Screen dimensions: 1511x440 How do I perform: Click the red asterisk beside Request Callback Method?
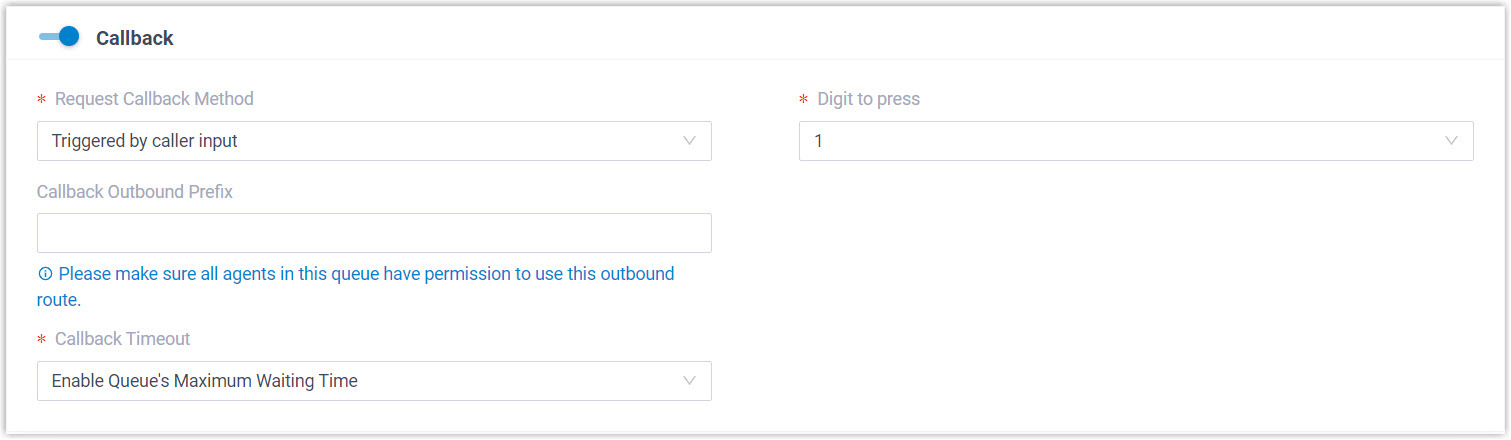coord(42,100)
